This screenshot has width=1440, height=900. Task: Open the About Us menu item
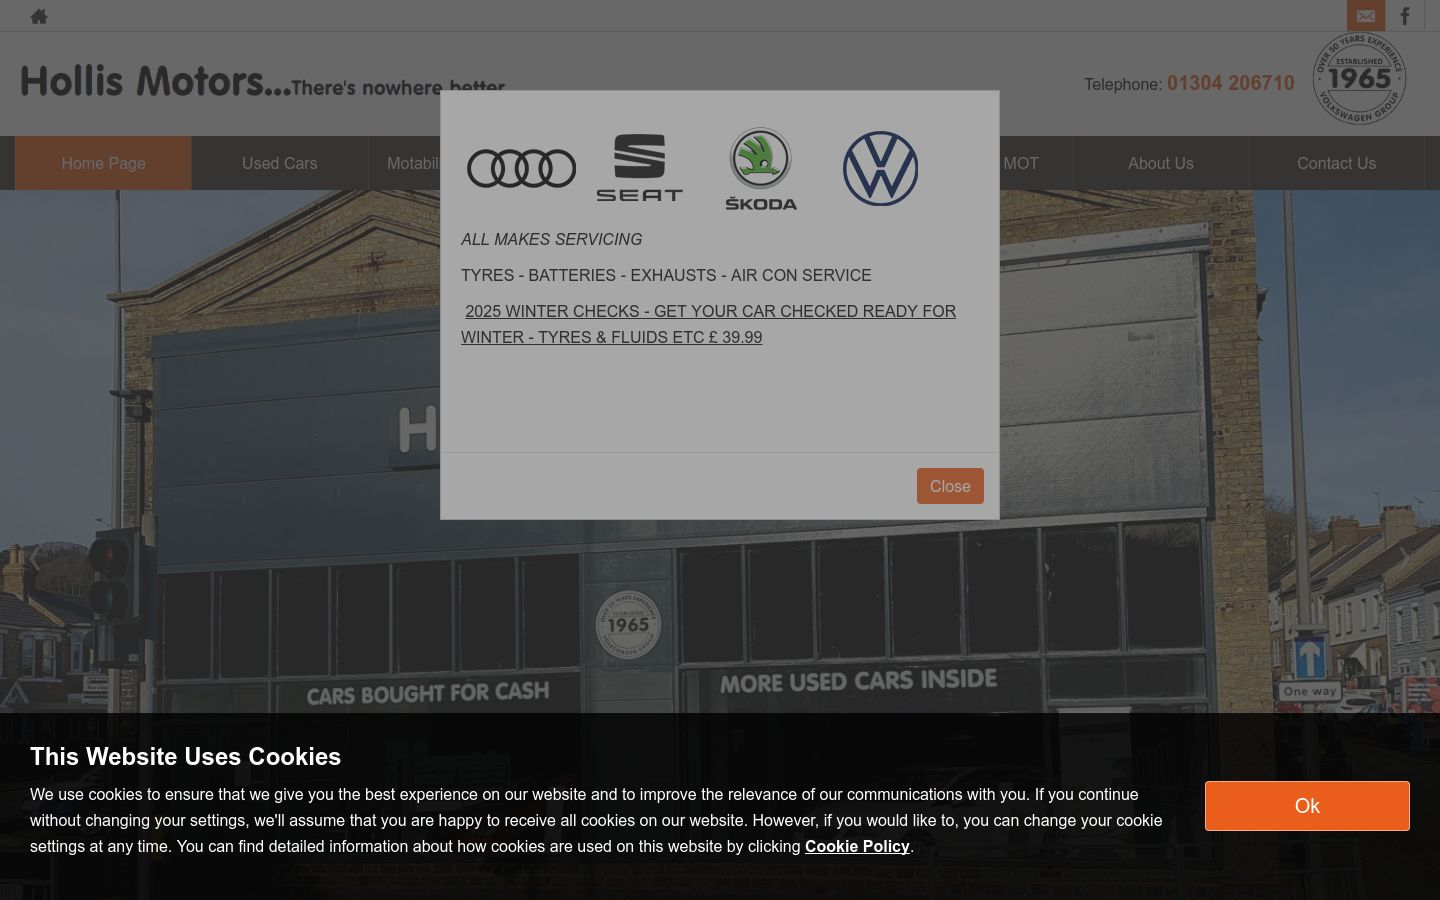click(1161, 163)
